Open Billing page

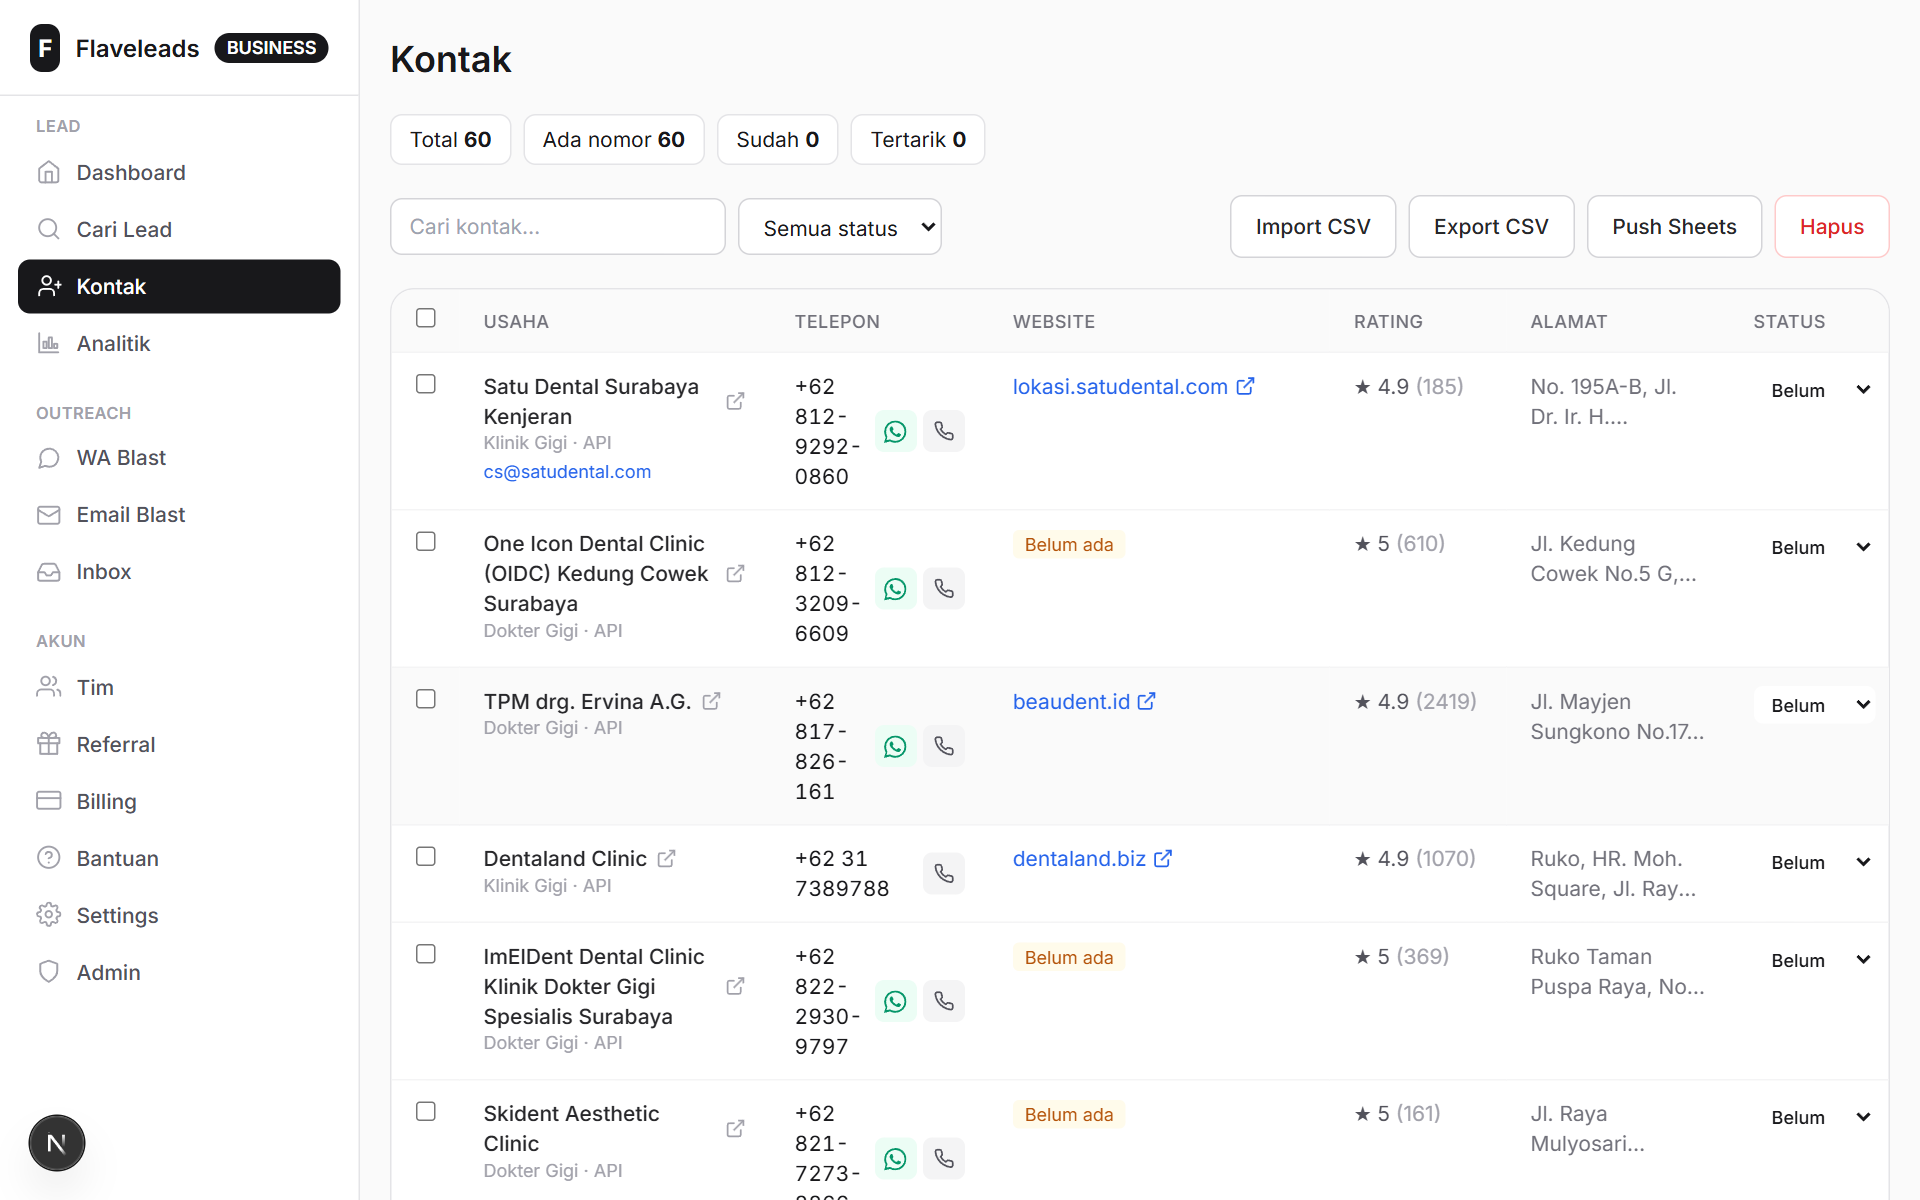click(x=179, y=801)
